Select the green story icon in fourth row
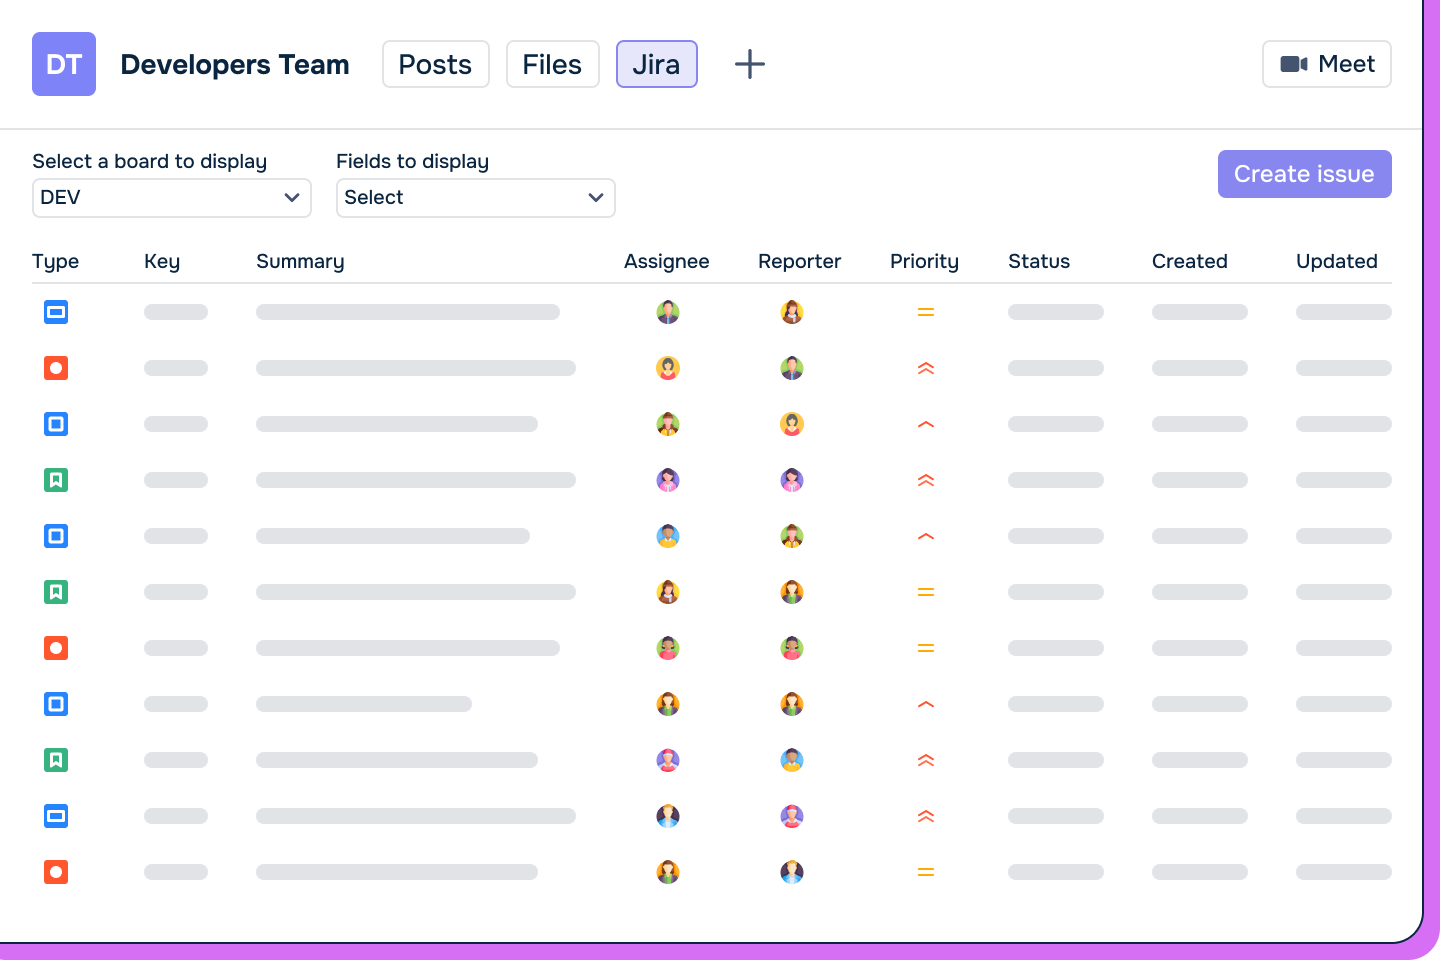Screen dimensions: 1440x960 click(x=56, y=480)
